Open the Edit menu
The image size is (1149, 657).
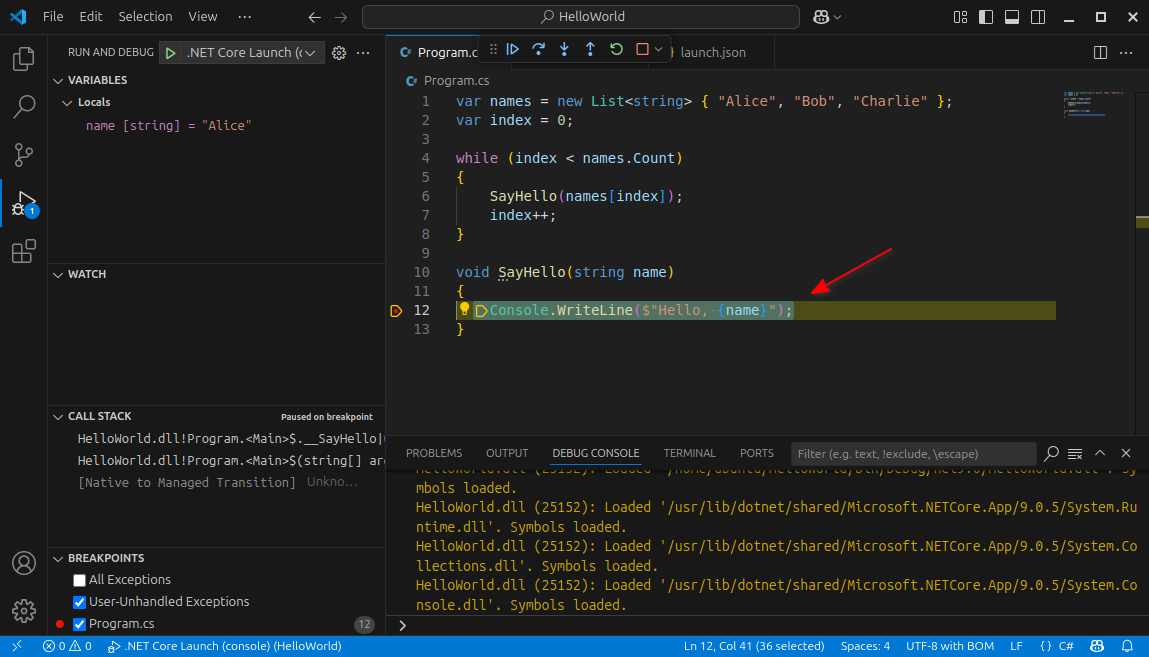coord(91,16)
